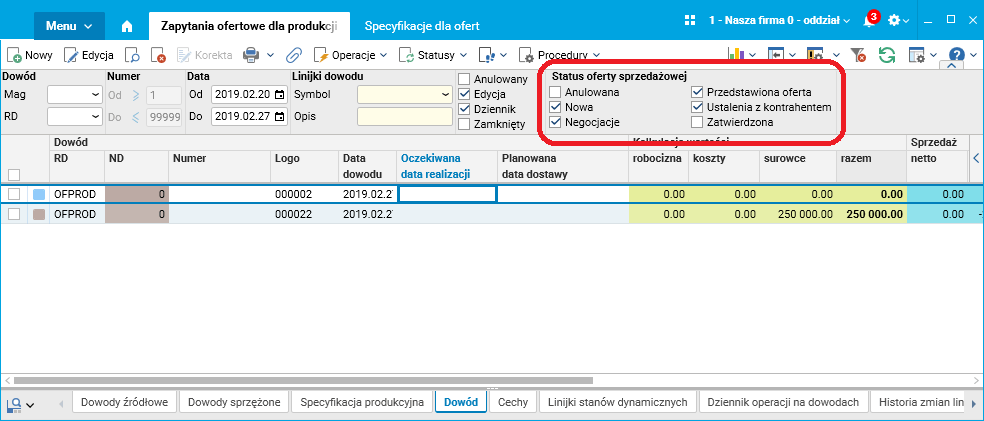The height and width of the screenshot is (421, 984).
Task: Open notifications bell with badge 3
Action: pos(870,20)
